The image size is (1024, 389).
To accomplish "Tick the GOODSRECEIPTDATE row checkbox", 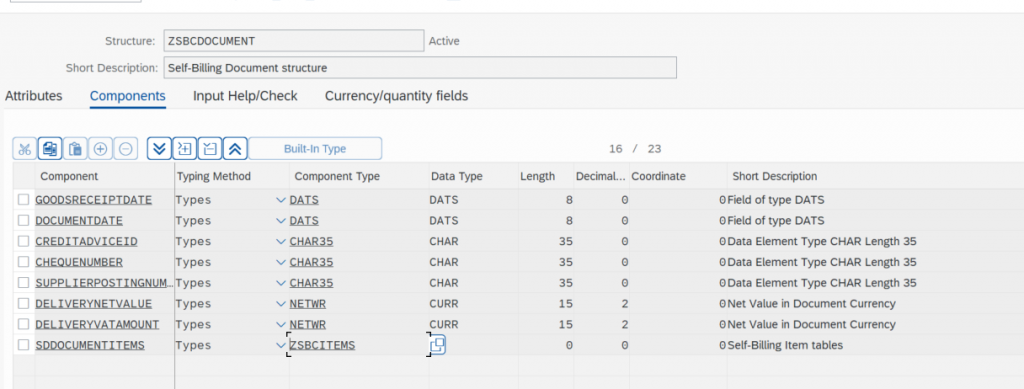I will (x=24, y=200).
